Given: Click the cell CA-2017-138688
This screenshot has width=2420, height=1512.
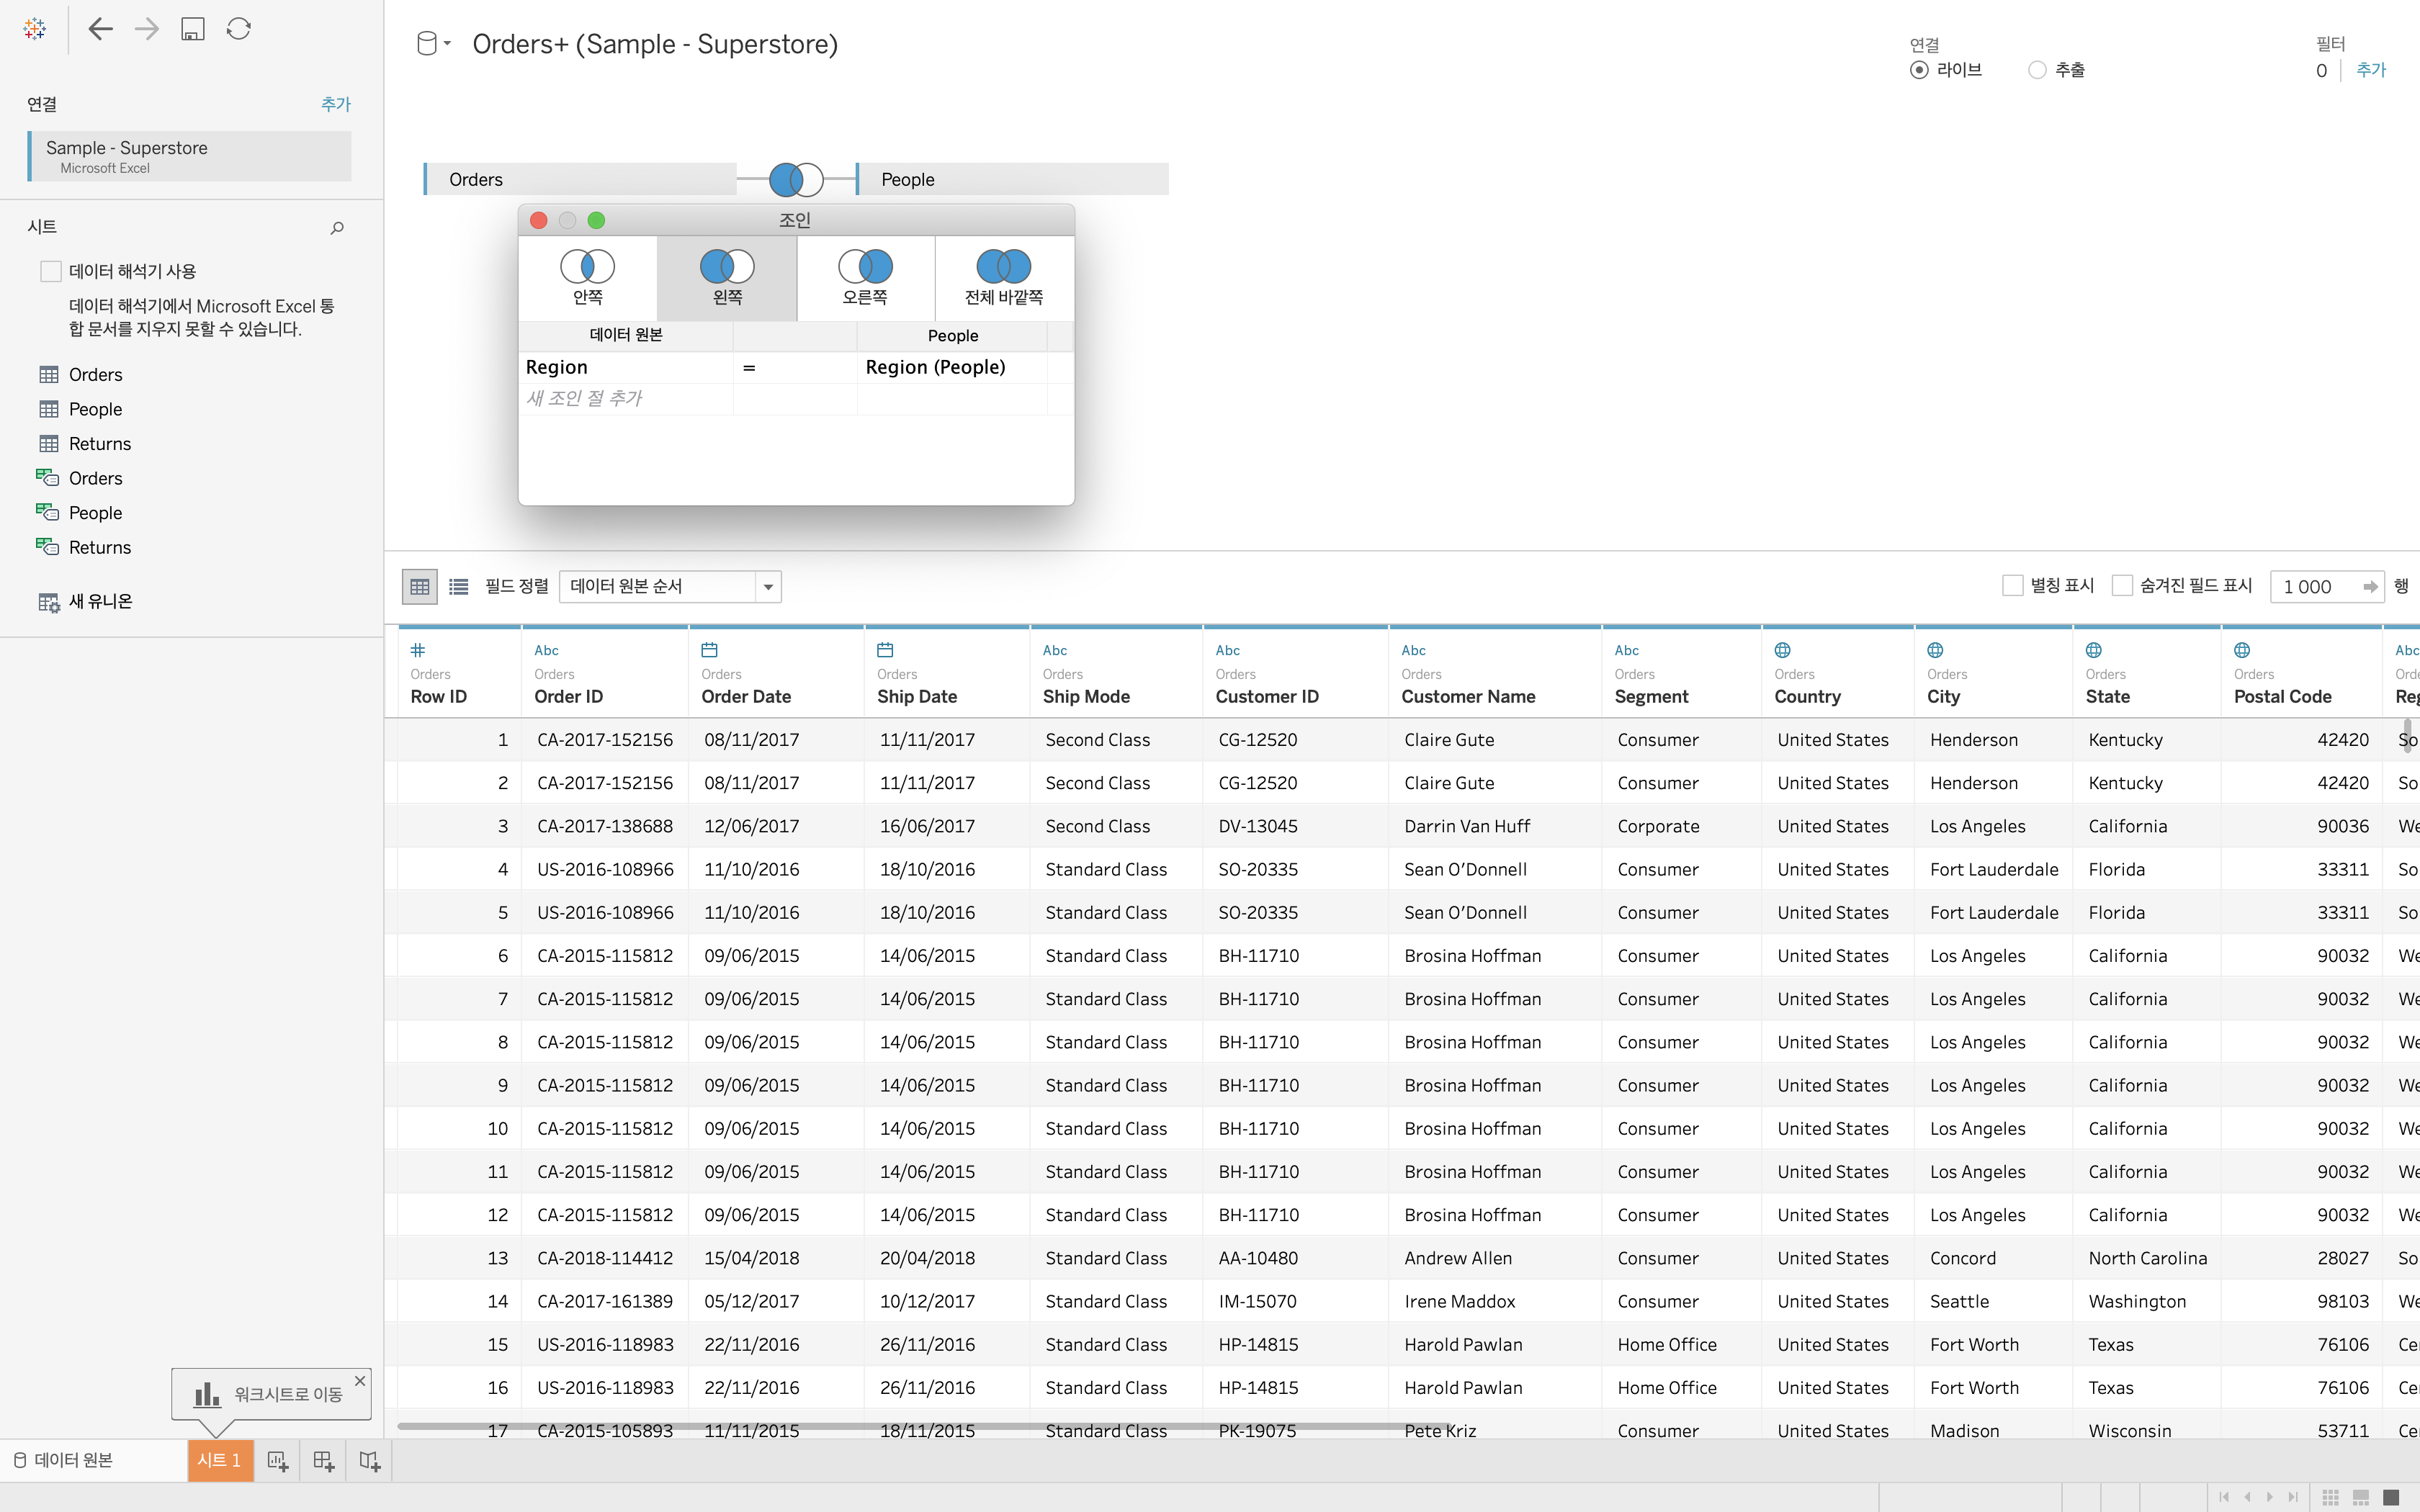Looking at the screenshot, I should coord(605,826).
